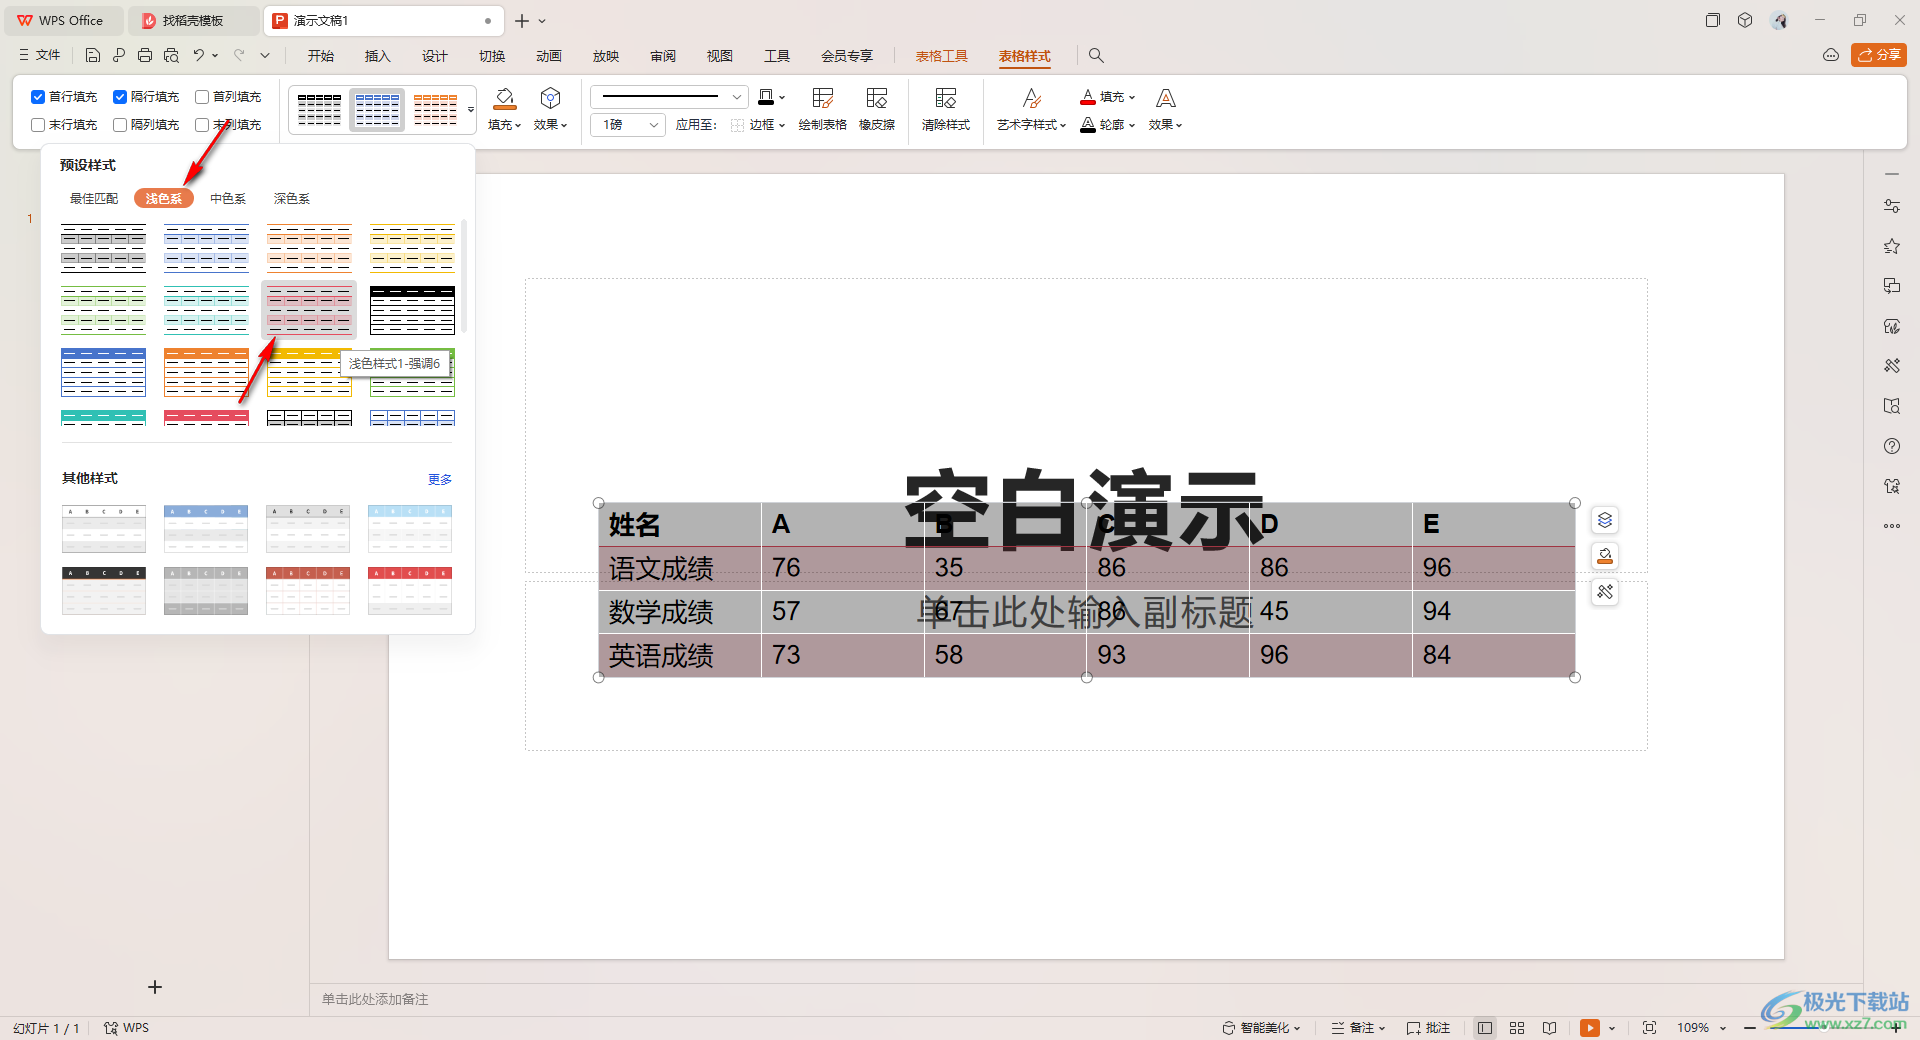Click the more (three dots) icon in sidebar

point(1892,526)
